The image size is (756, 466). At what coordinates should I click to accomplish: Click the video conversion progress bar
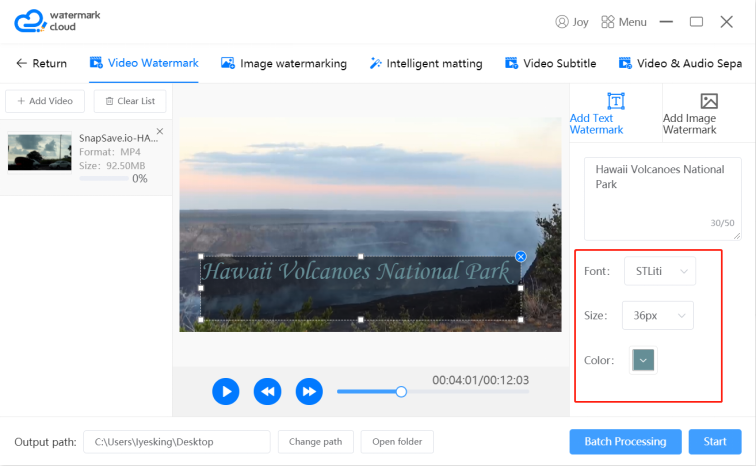pyautogui.click(x=104, y=178)
